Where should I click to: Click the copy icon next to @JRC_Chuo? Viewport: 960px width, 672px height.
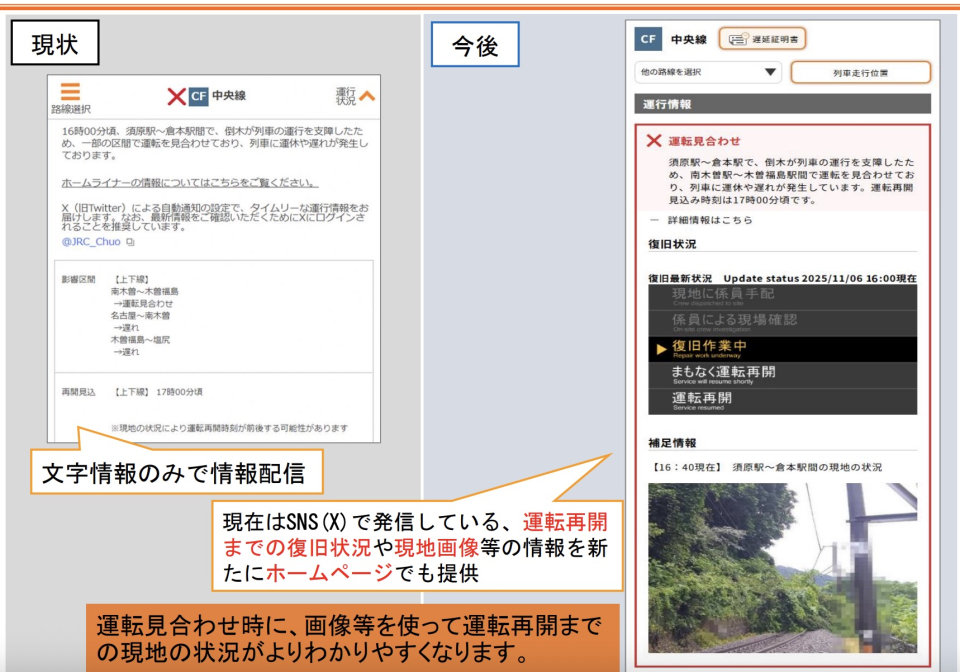click(129, 240)
